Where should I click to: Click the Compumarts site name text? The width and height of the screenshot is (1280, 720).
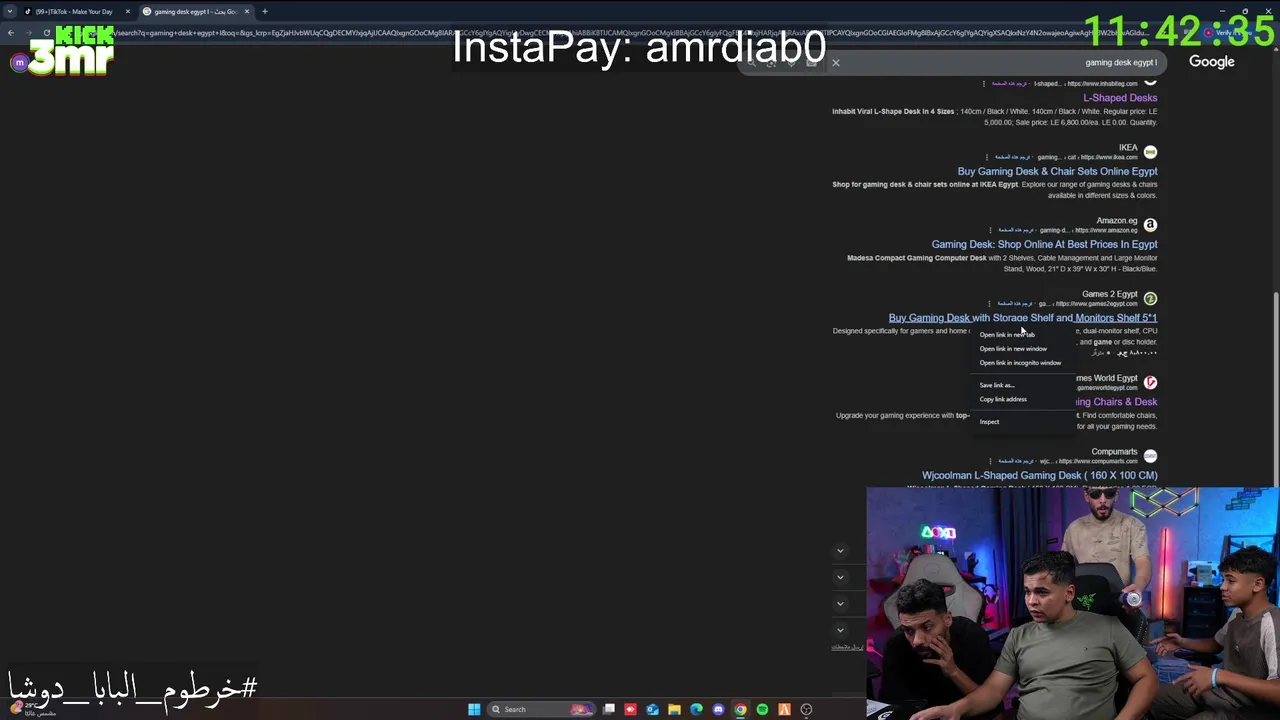(1115, 452)
